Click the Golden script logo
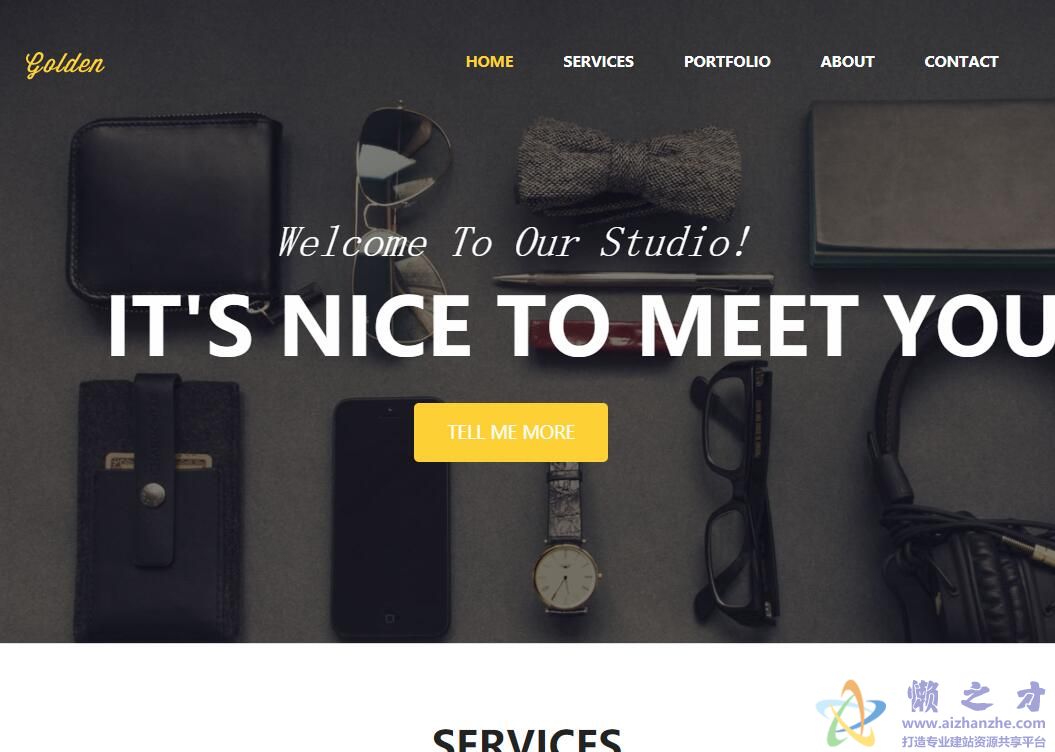 click(x=65, y=65)
